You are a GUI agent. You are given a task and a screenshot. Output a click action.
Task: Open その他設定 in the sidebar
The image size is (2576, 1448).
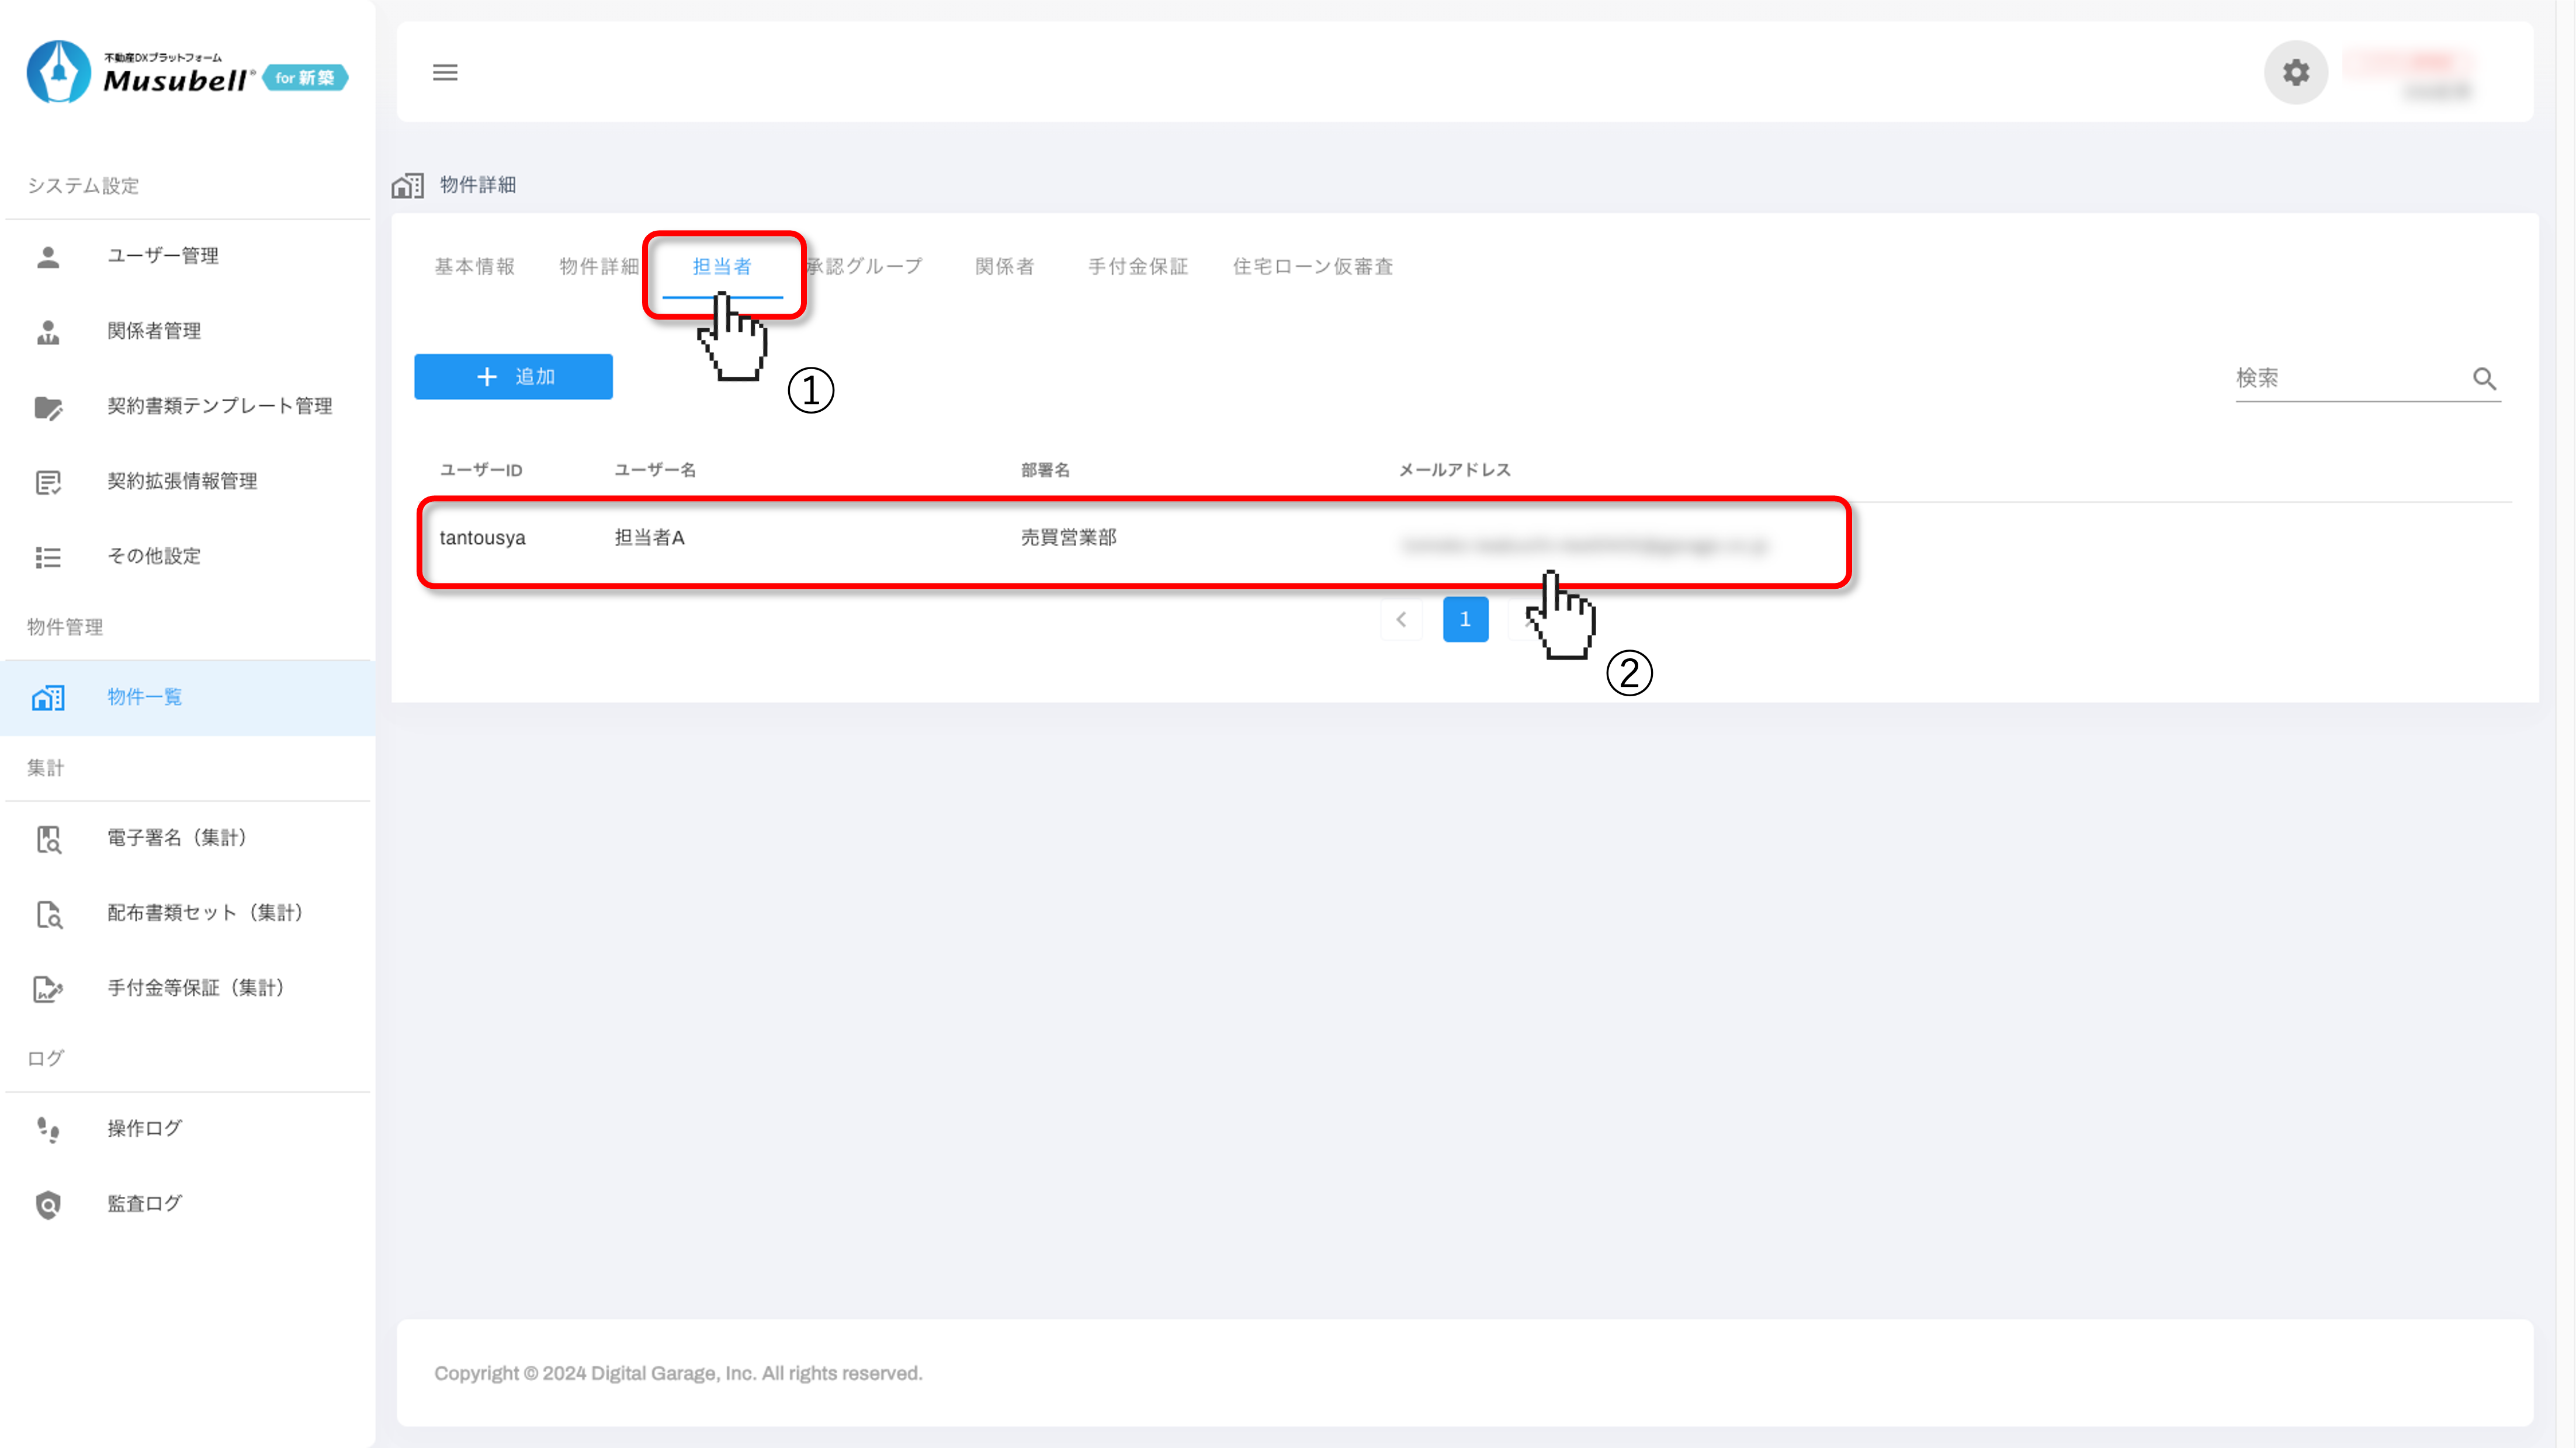(154, 556)
